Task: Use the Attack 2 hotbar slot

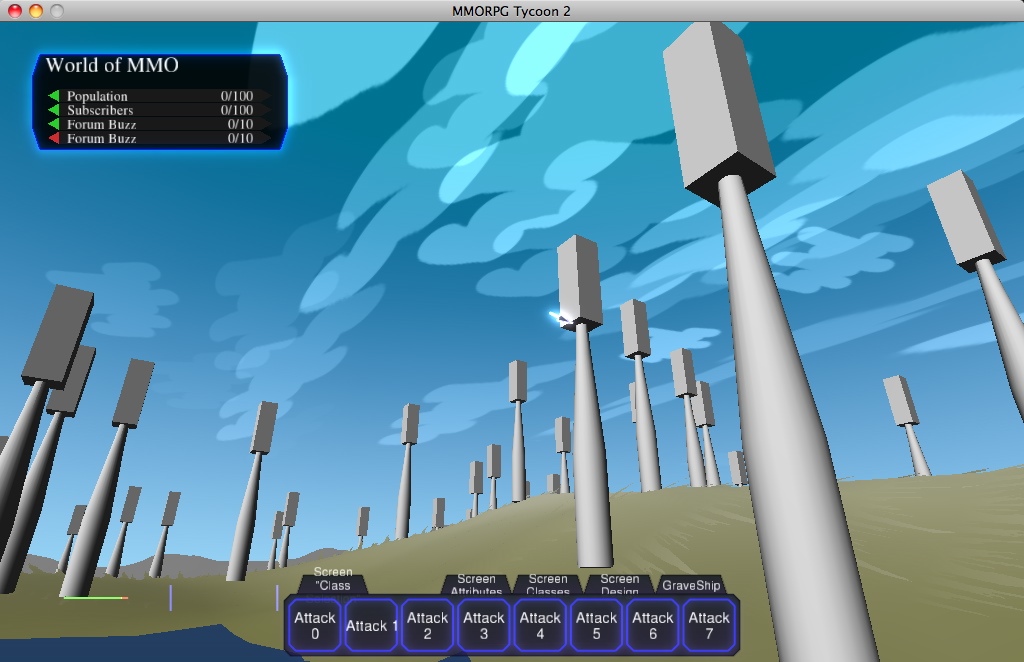Action: point(427,625)
